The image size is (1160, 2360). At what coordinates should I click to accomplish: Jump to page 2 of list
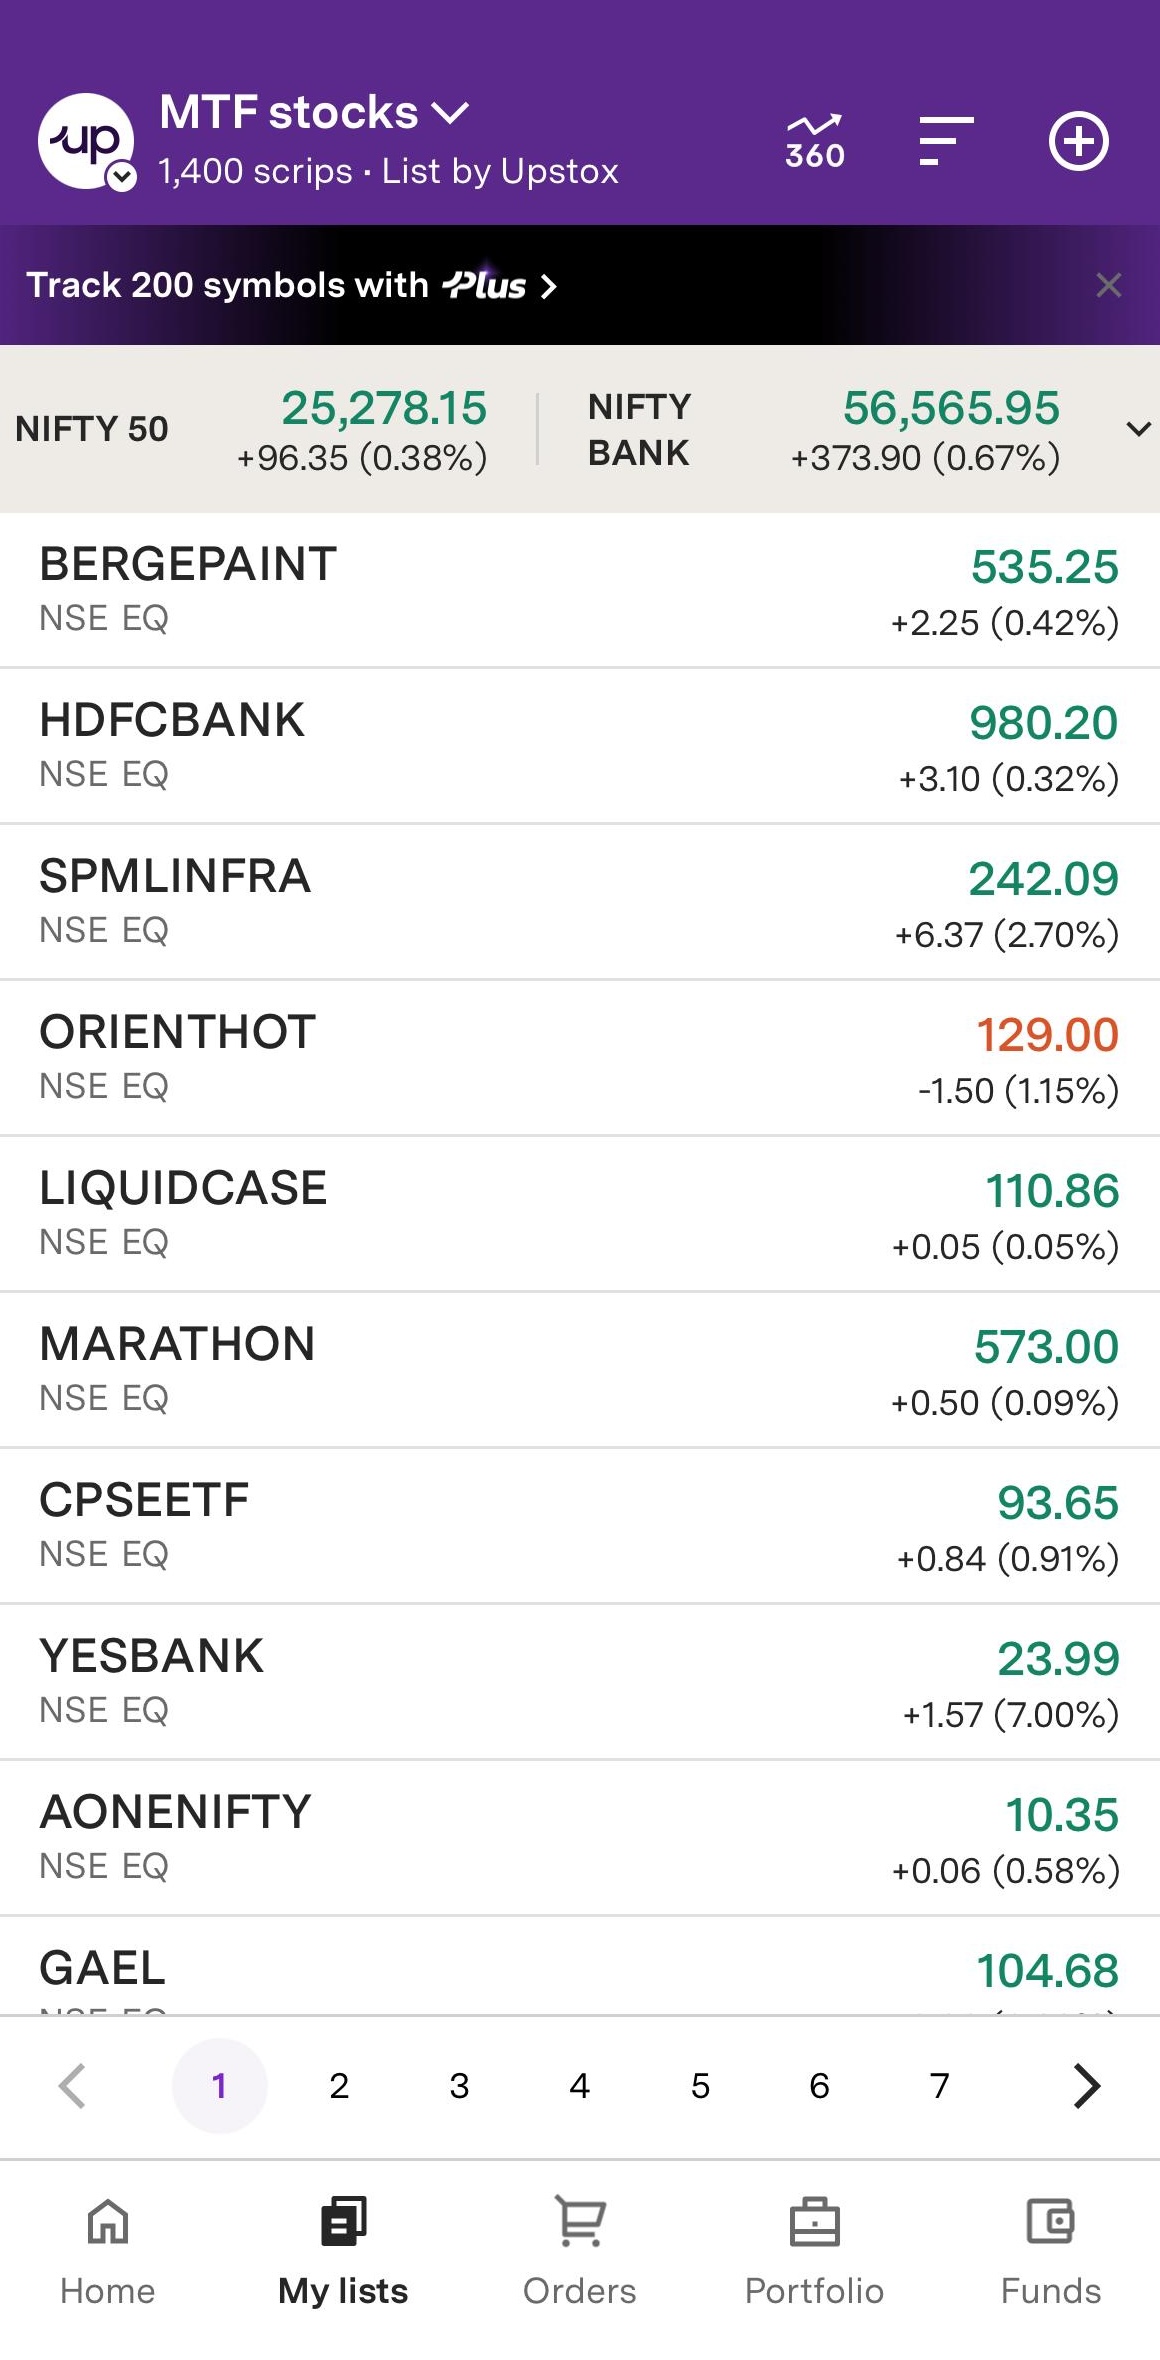coord(339,2086)
